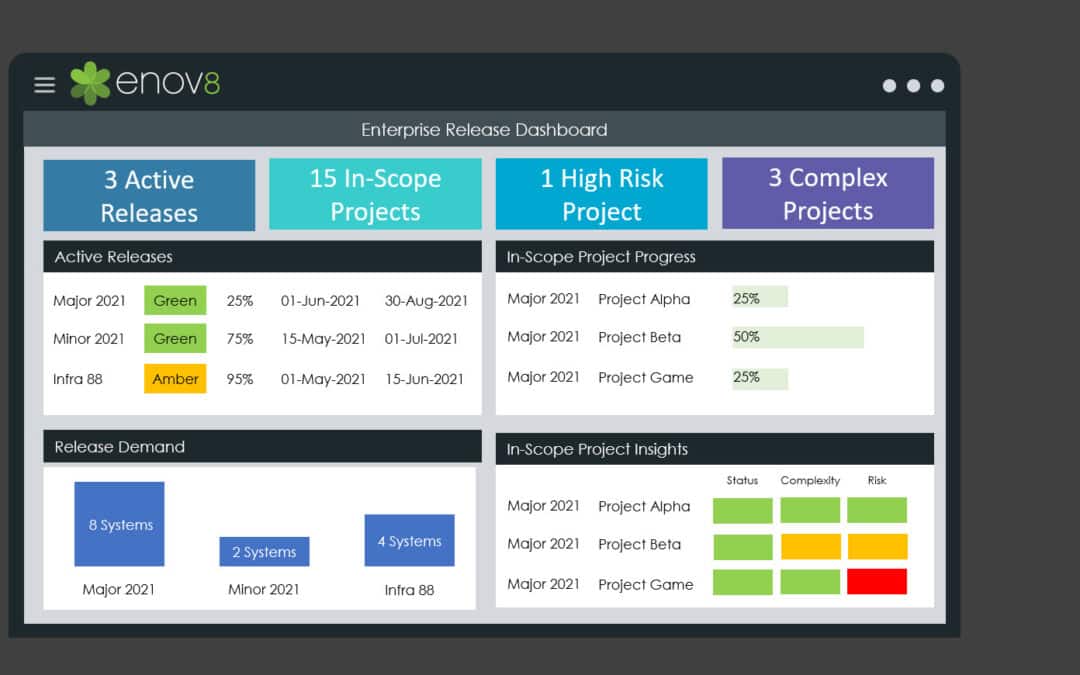Click the 8 Systems bar

coord(119,524)
